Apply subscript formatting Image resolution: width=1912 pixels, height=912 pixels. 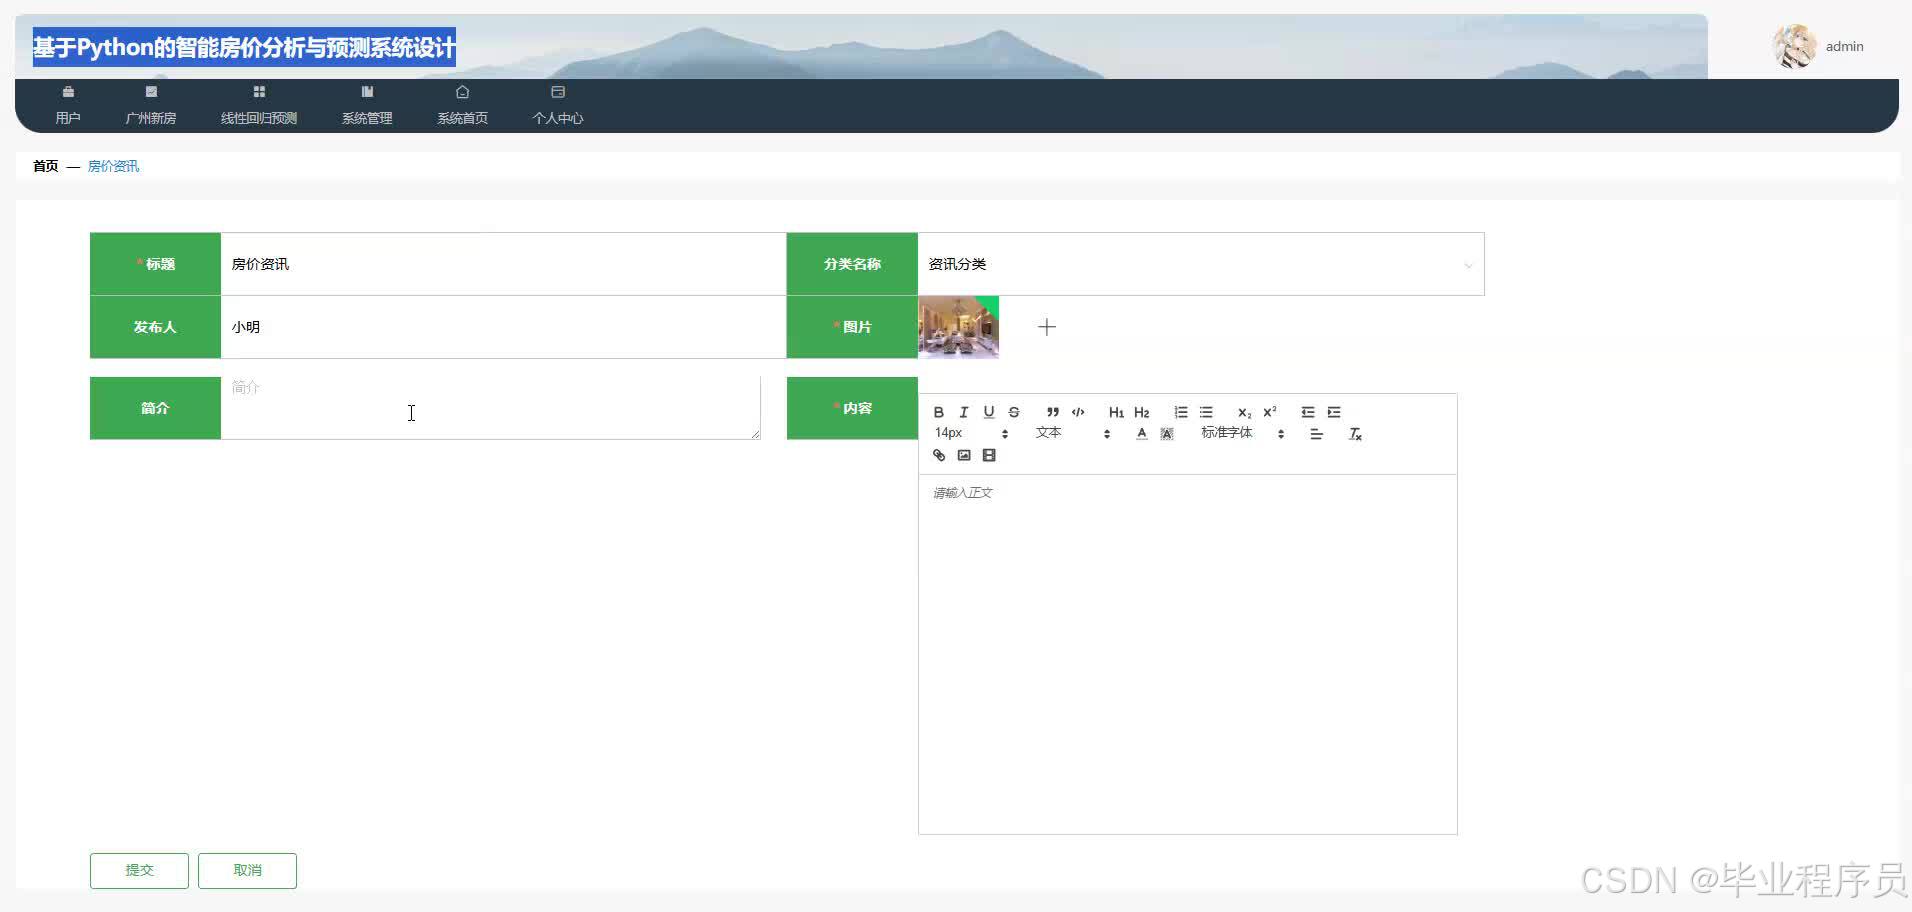[1244, 412]
